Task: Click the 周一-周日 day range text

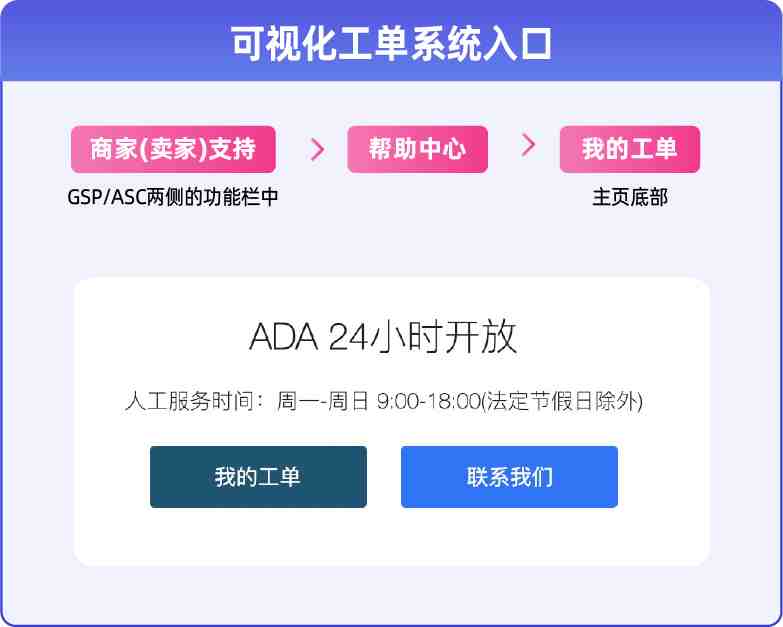Action: [x=323, y=401]
